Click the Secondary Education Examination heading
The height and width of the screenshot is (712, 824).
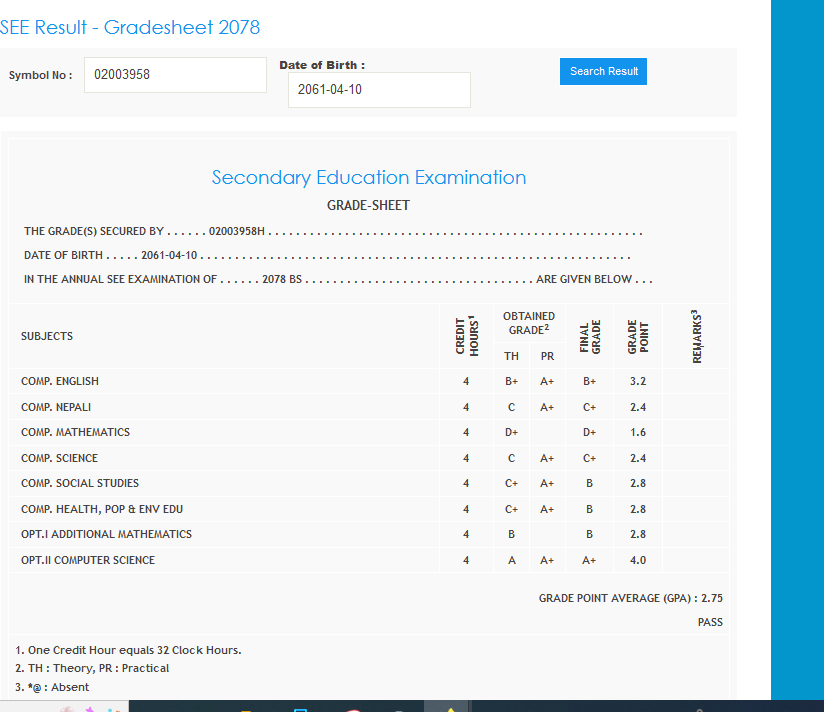(x=368, y=178)
